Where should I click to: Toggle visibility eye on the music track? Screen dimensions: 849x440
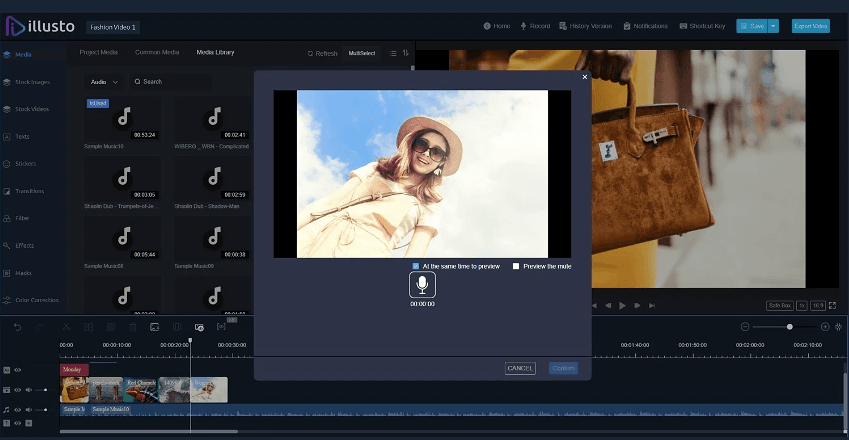click(17, 409)
